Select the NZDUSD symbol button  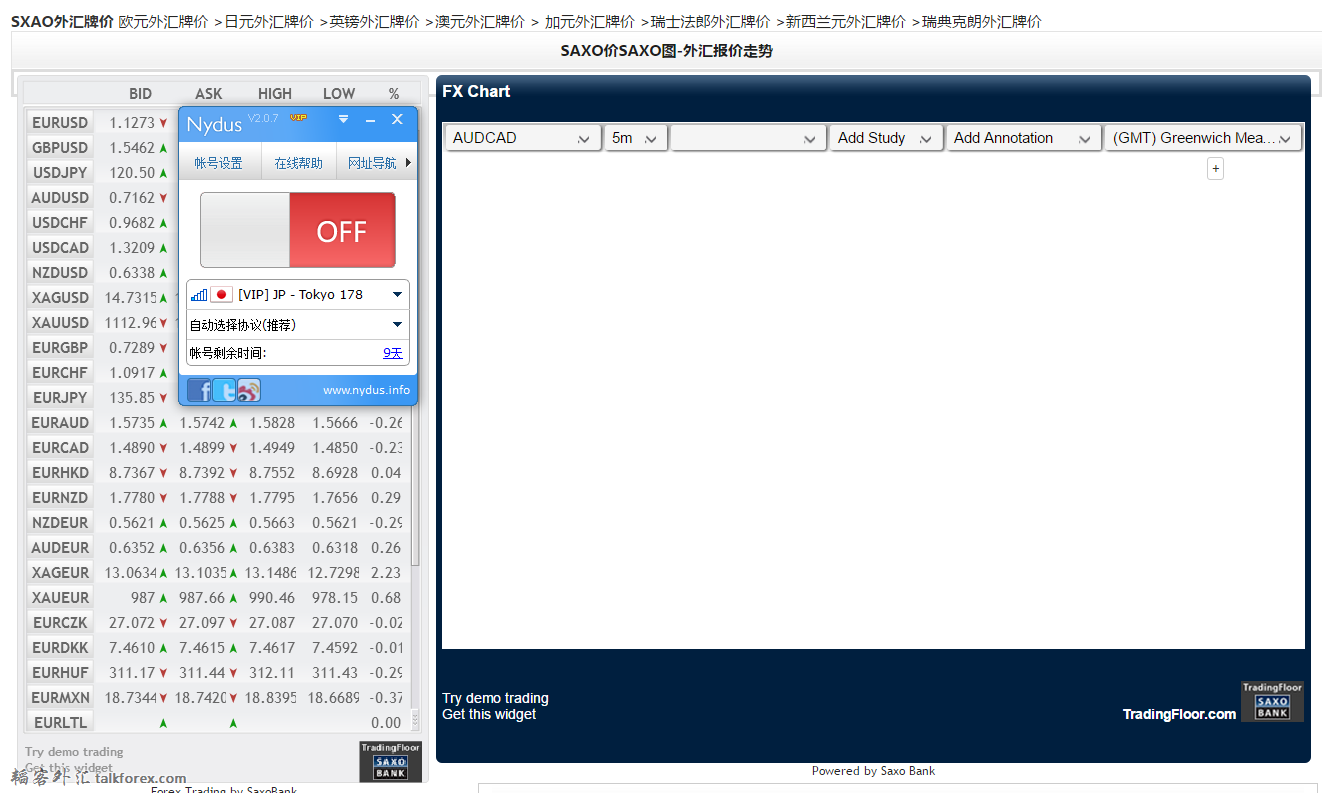[60, 272]
